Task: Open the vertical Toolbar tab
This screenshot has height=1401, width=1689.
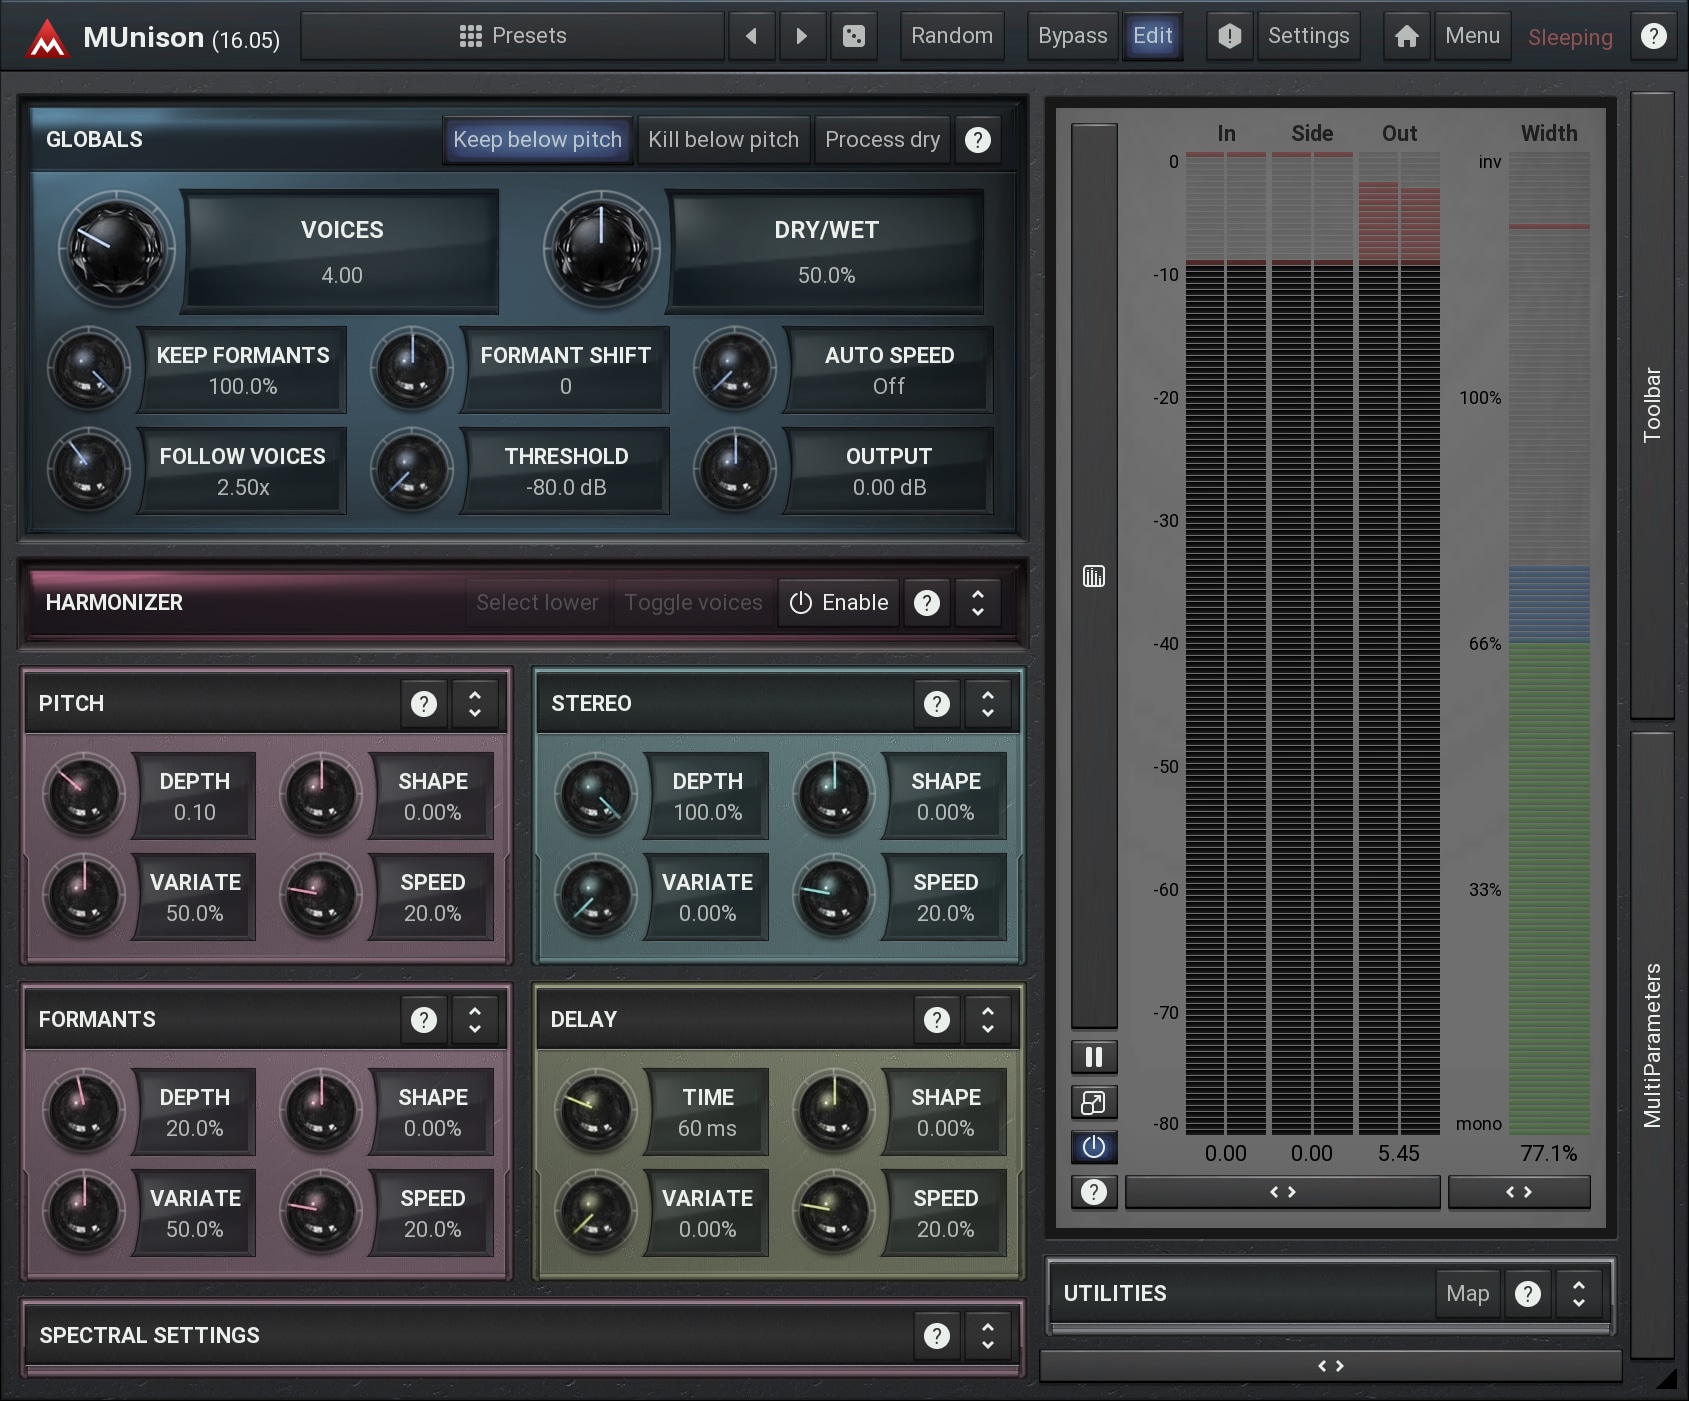Action: click(x=1652, y=405)
